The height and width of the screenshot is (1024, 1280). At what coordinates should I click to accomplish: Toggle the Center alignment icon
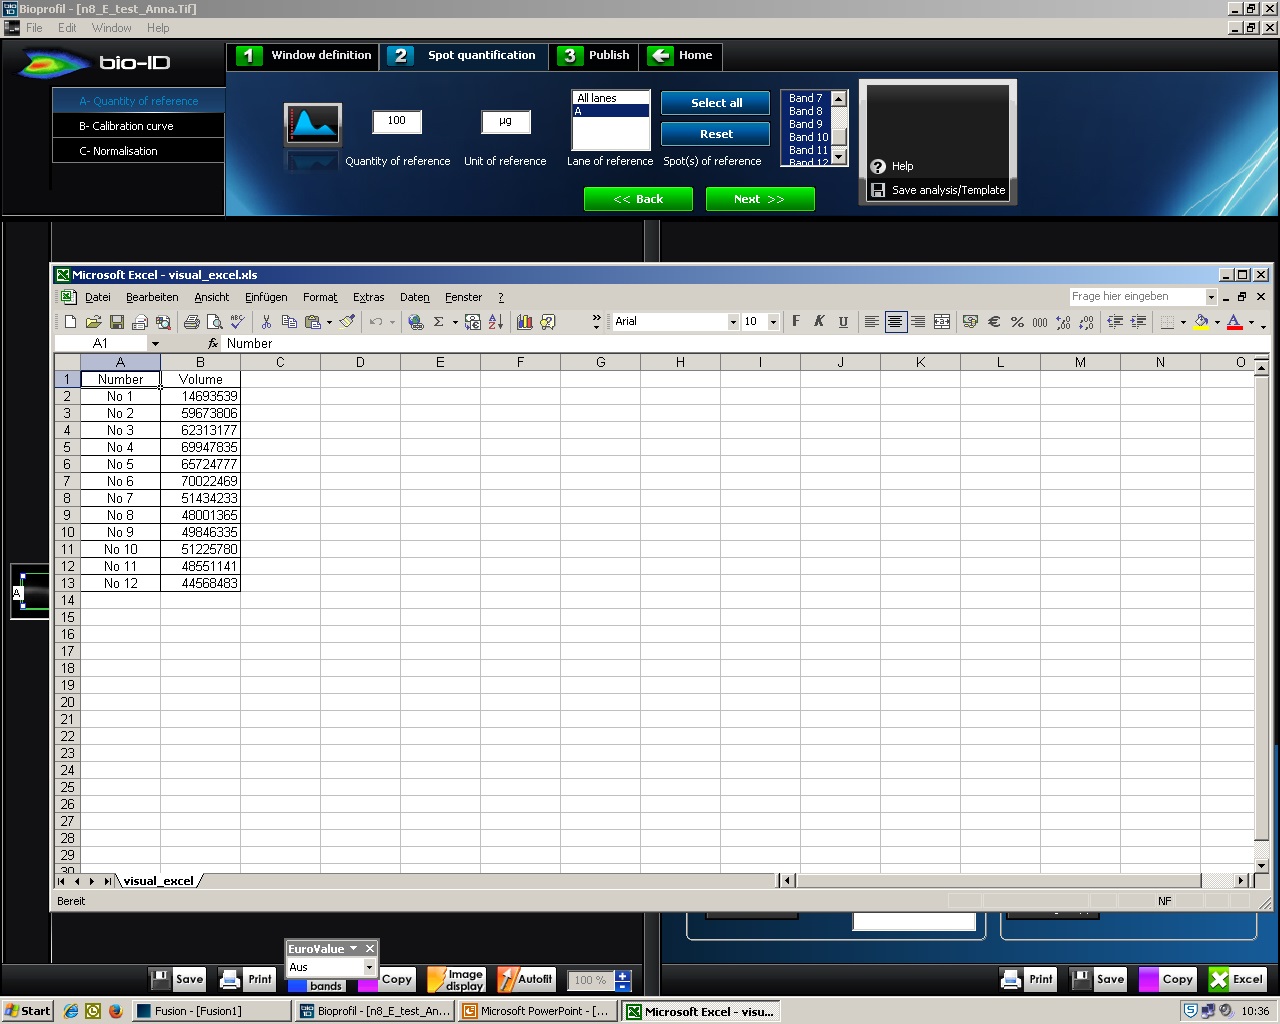point(895,322)
